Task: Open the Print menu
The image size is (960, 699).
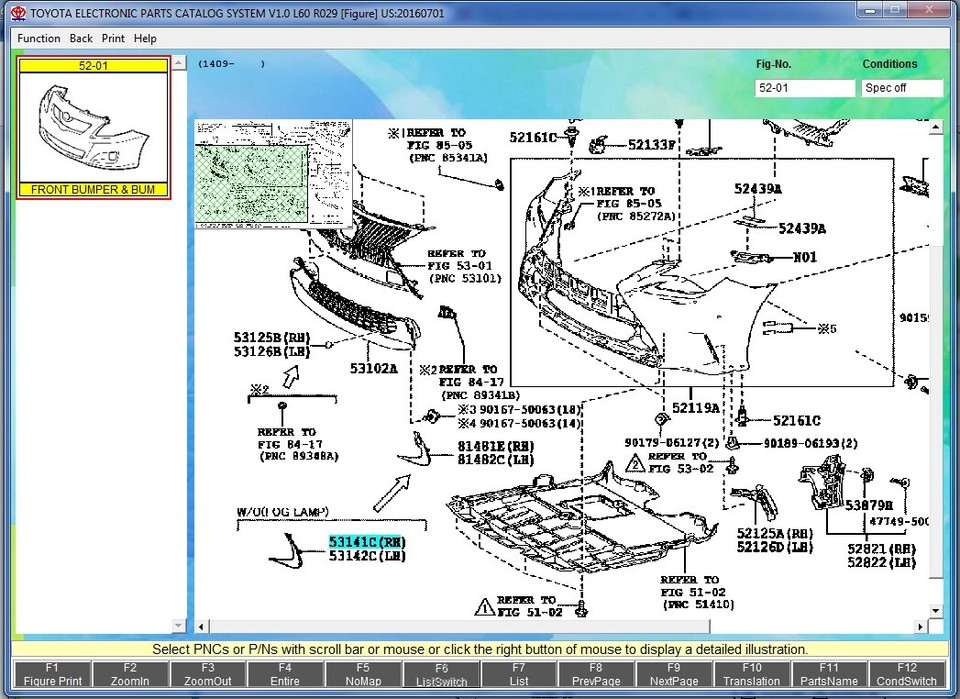Action: pyautogui.click(x=113, y=38)
